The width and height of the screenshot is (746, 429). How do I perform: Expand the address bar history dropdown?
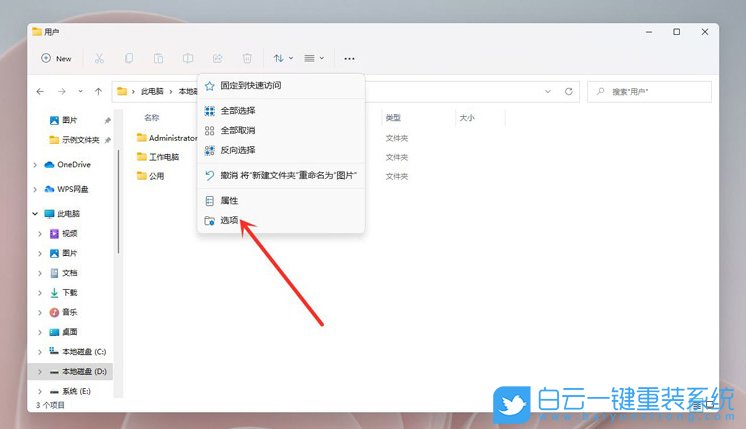click(x=548, y=91)
